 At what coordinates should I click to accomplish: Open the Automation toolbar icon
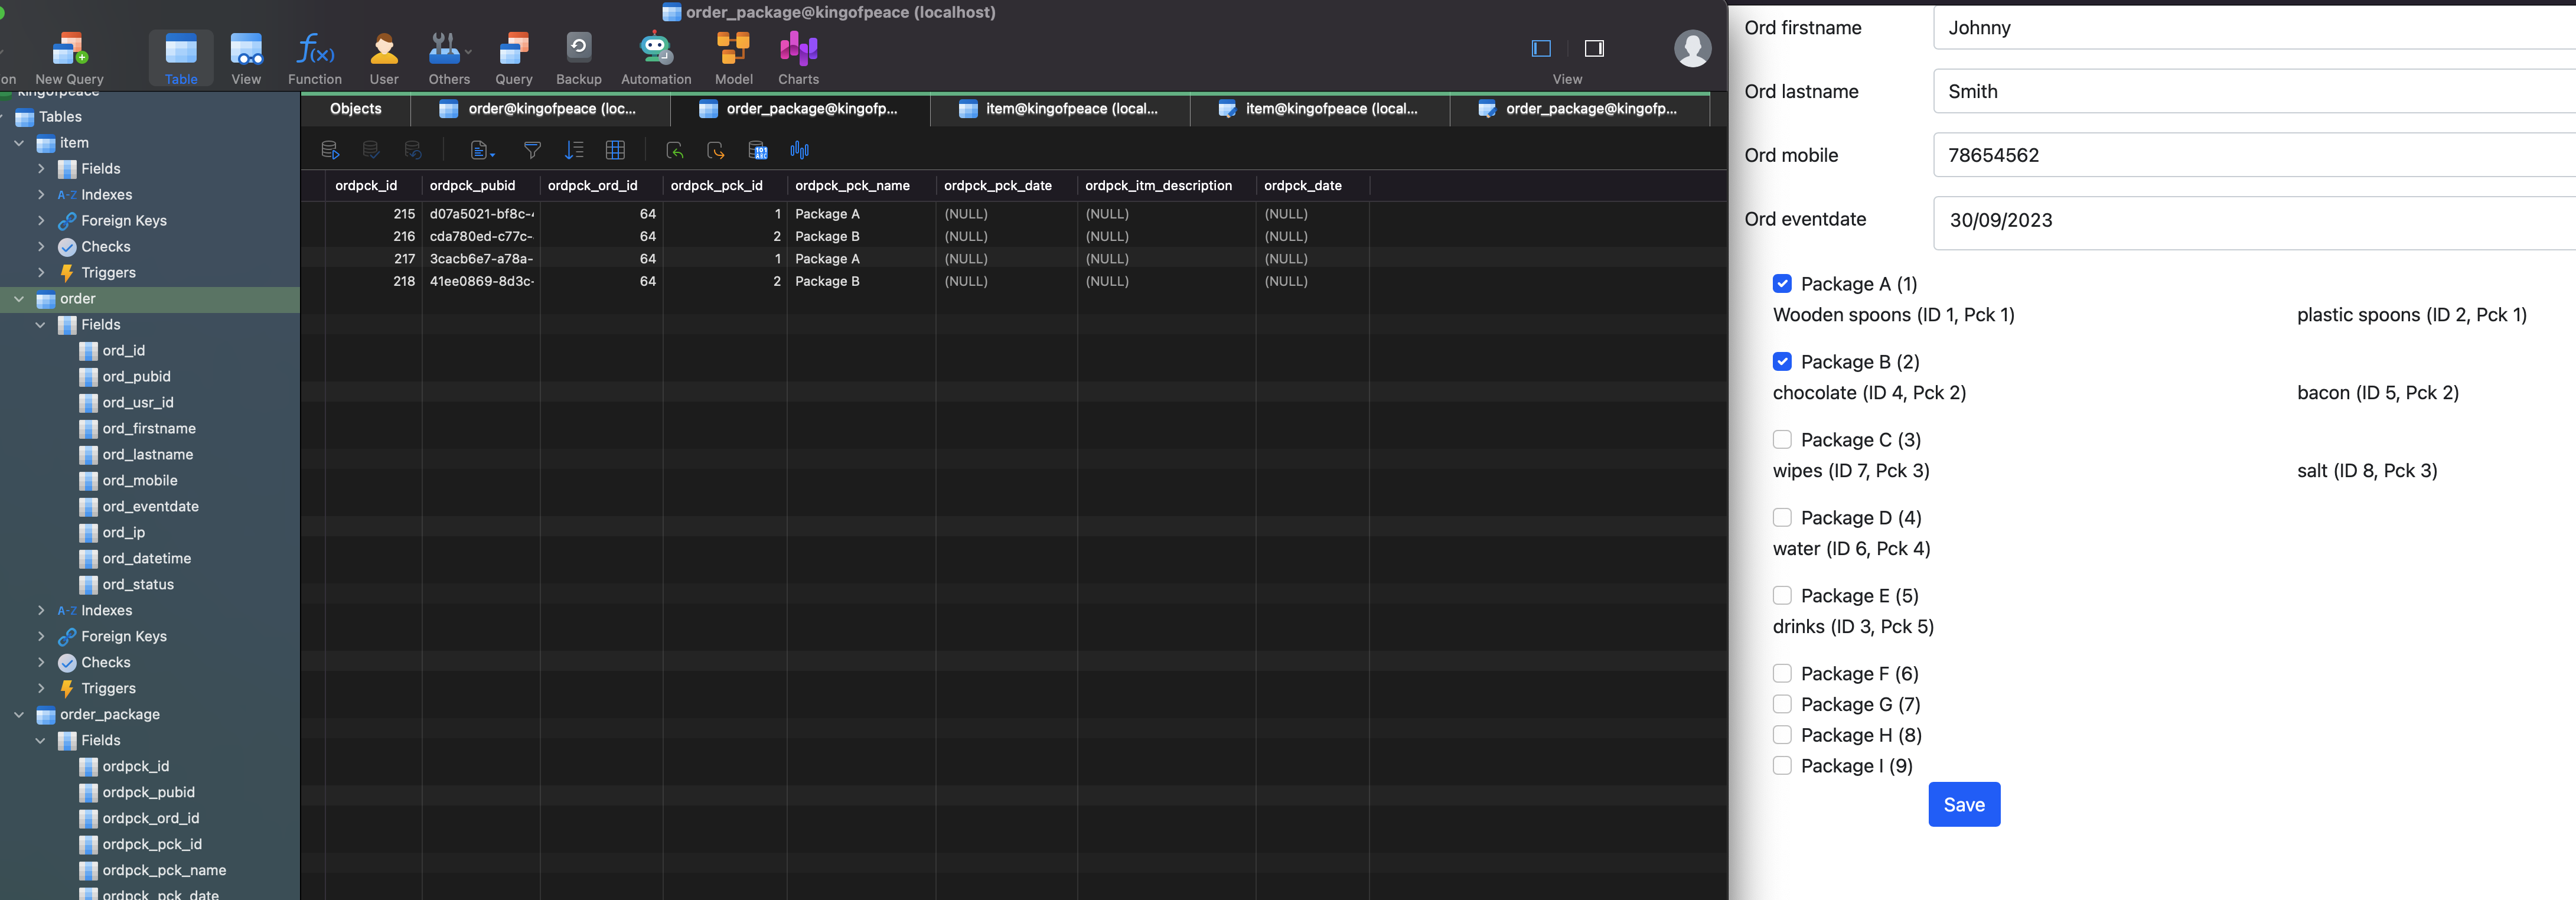[656, 58]
